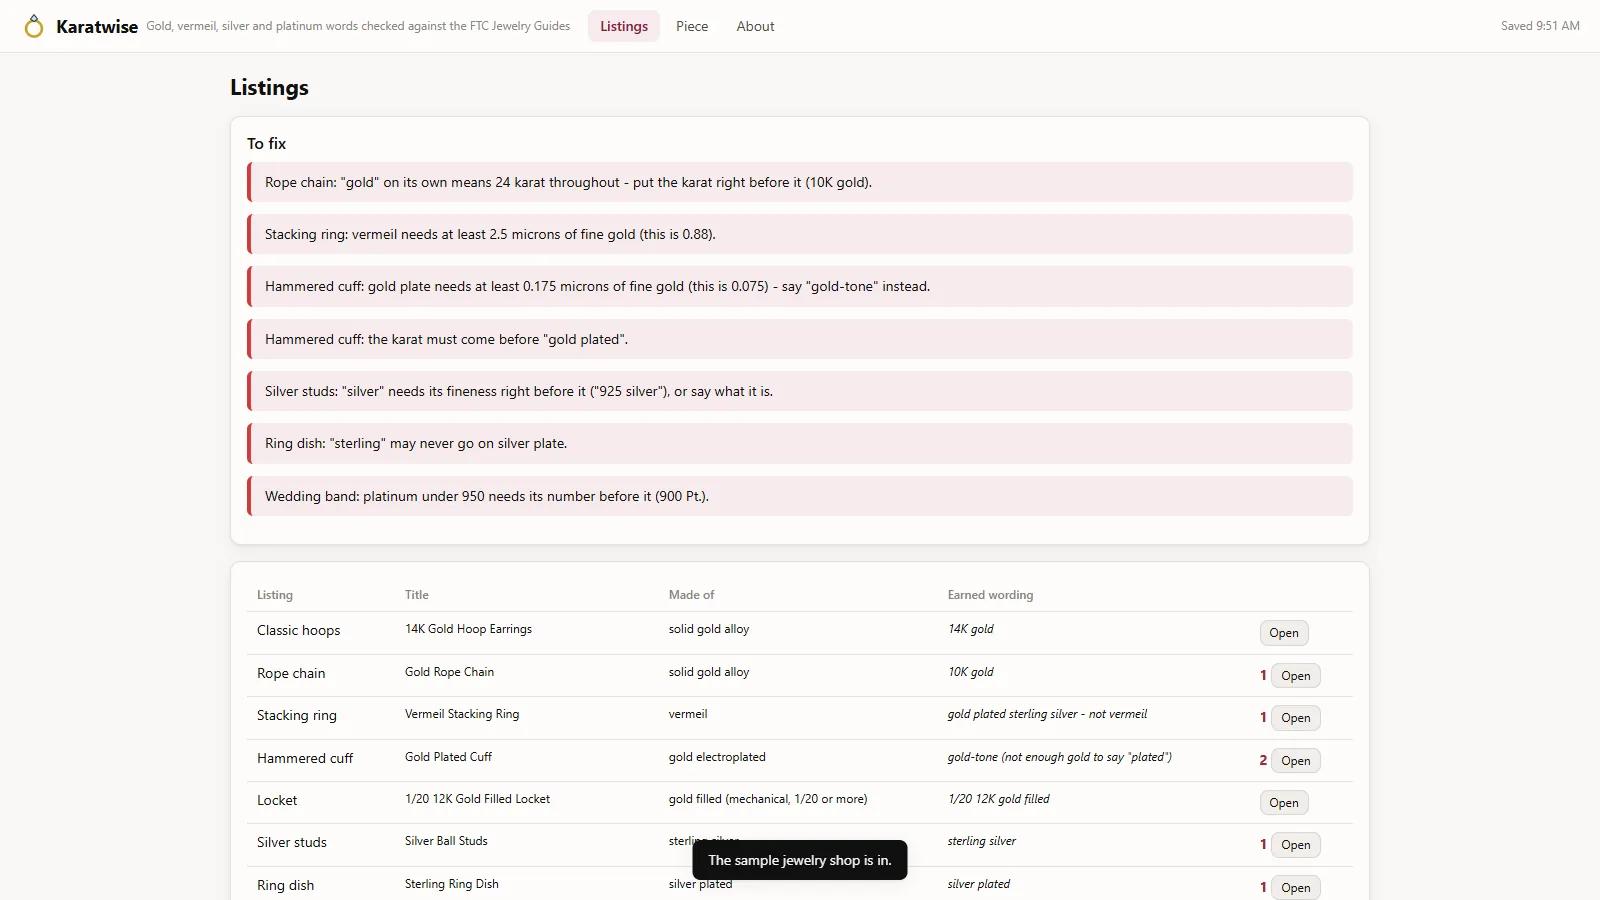
Task: Click the Karatwise app name
Action: 97,27
